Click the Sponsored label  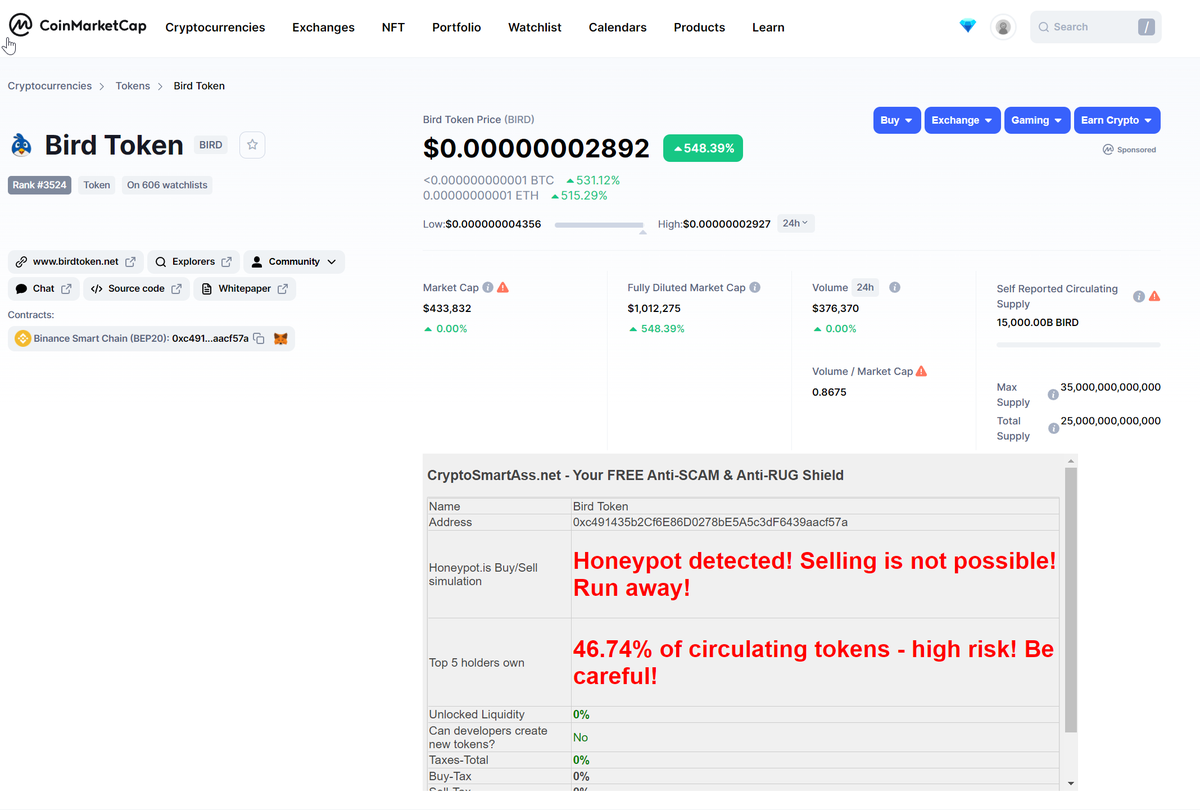pos(1130,150)
